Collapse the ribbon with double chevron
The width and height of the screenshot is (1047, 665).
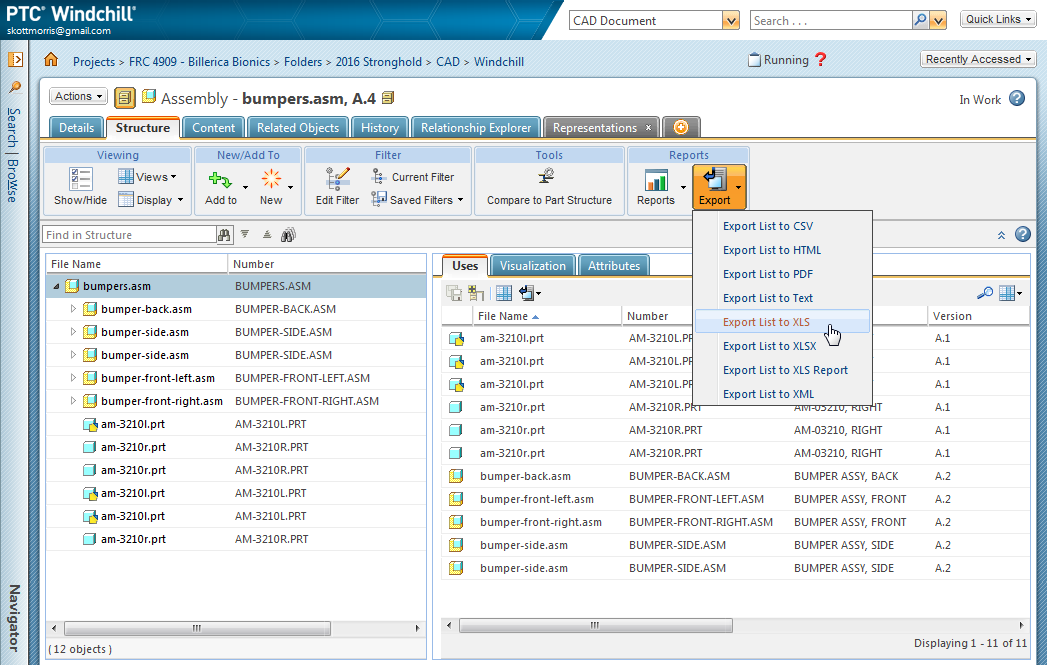(x=1001, y=235)
